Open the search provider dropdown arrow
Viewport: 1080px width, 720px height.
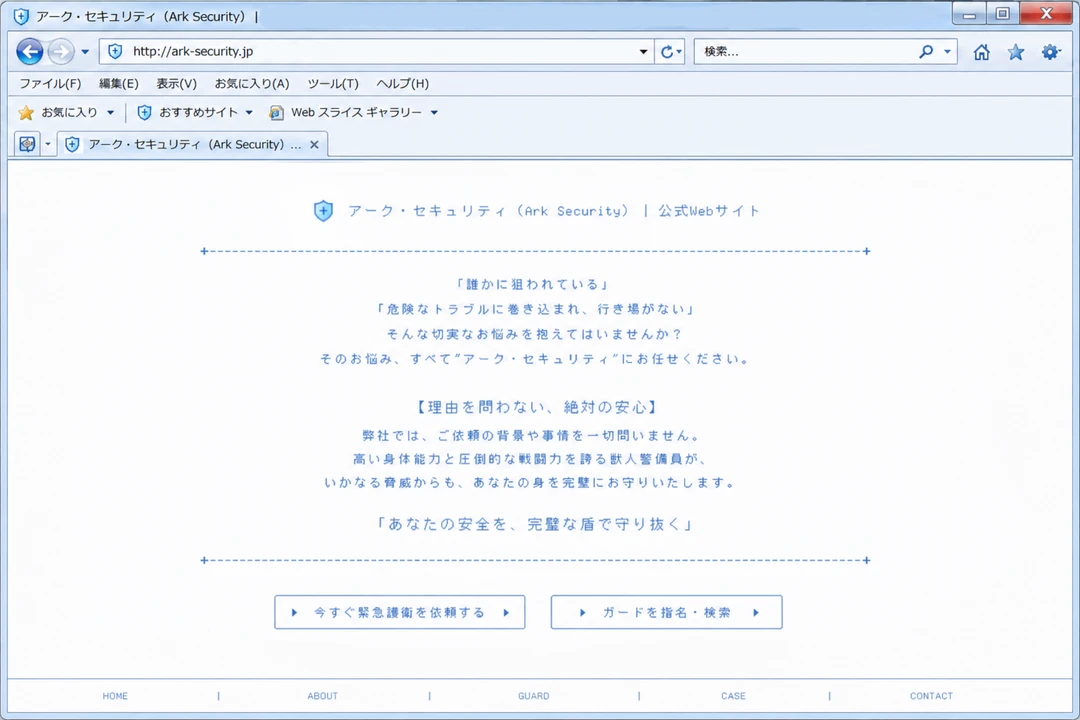coord(947,52)
